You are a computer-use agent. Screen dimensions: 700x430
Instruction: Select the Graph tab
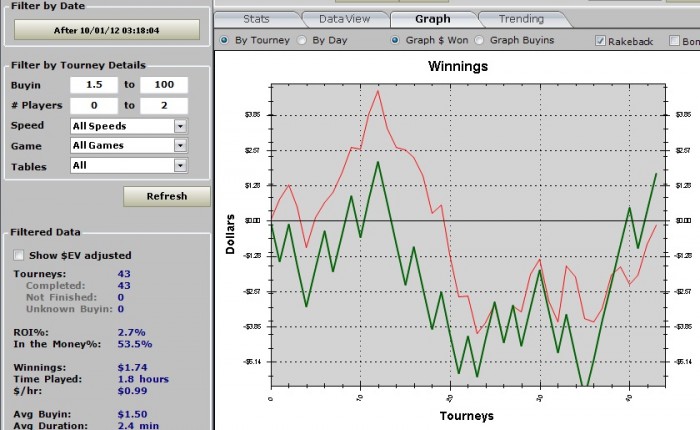pyautogui.click(x=433, y=19)
